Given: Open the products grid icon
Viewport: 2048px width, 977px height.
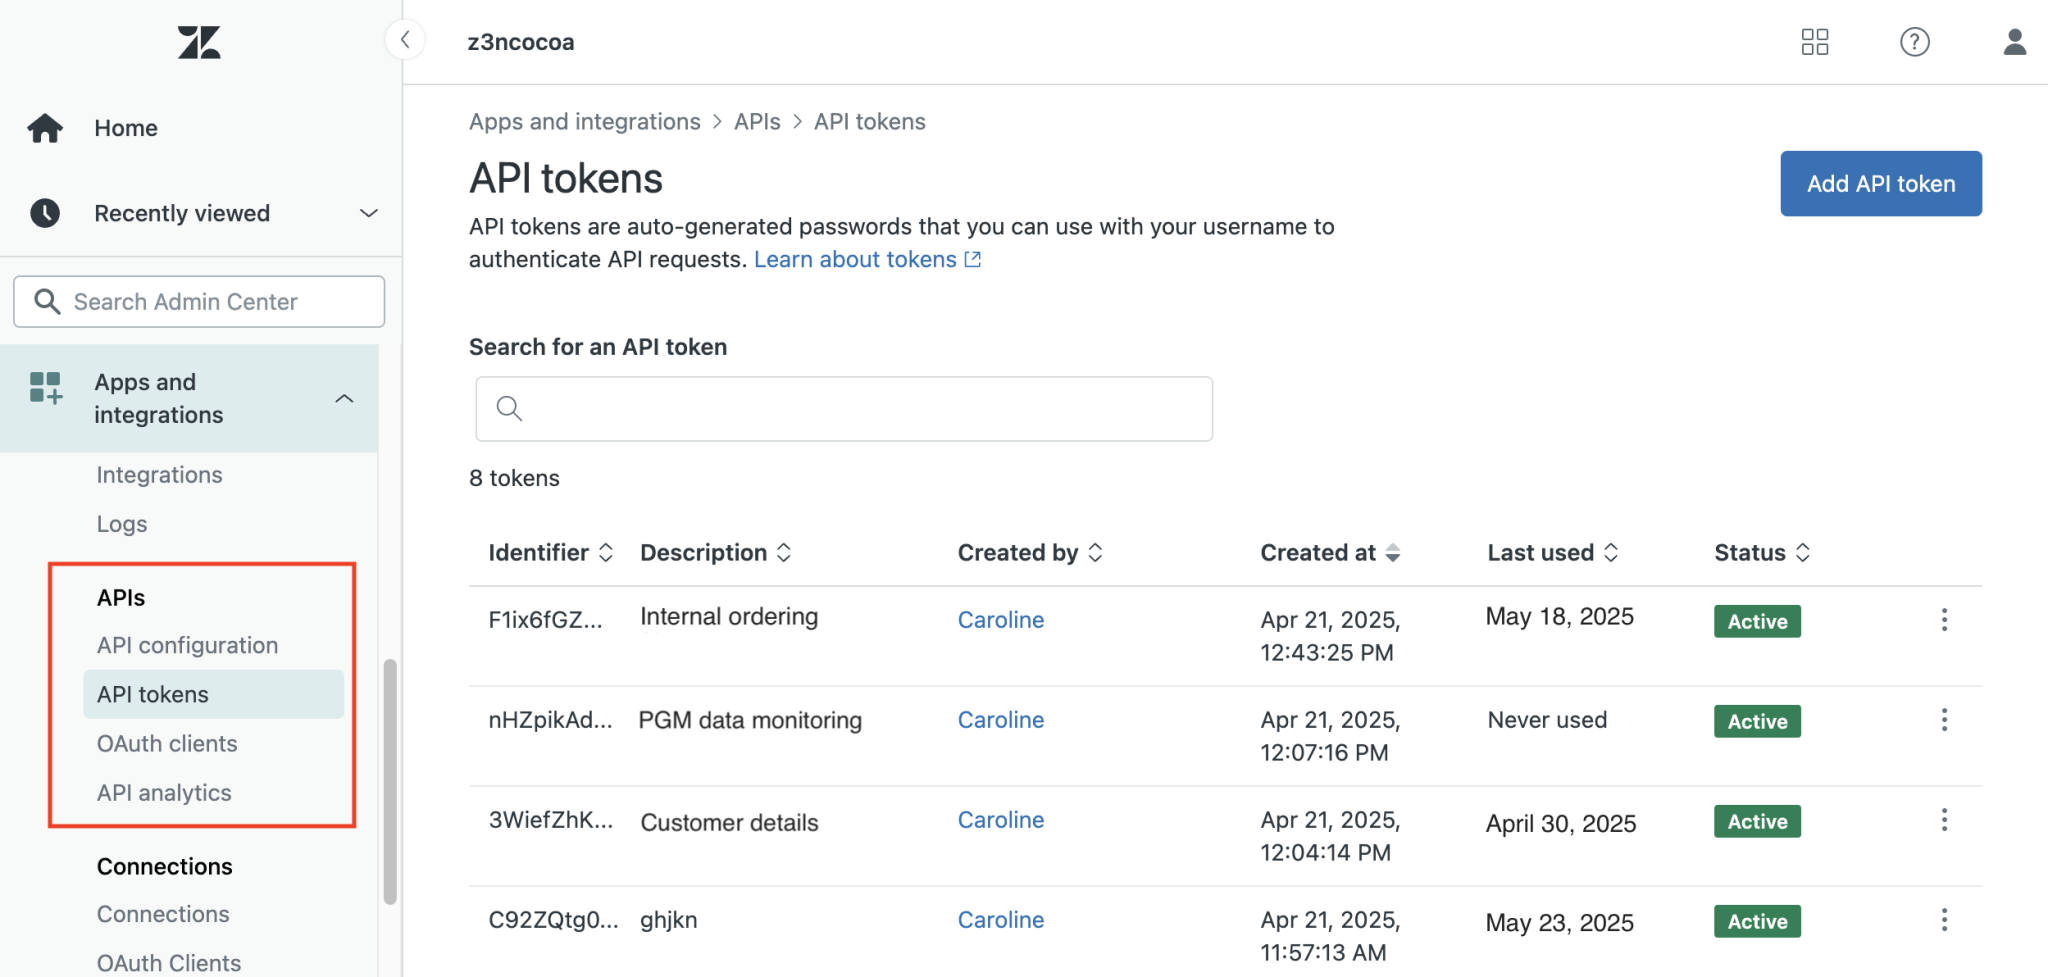Looking at the screenshot, I should [x=1814, y=42].
